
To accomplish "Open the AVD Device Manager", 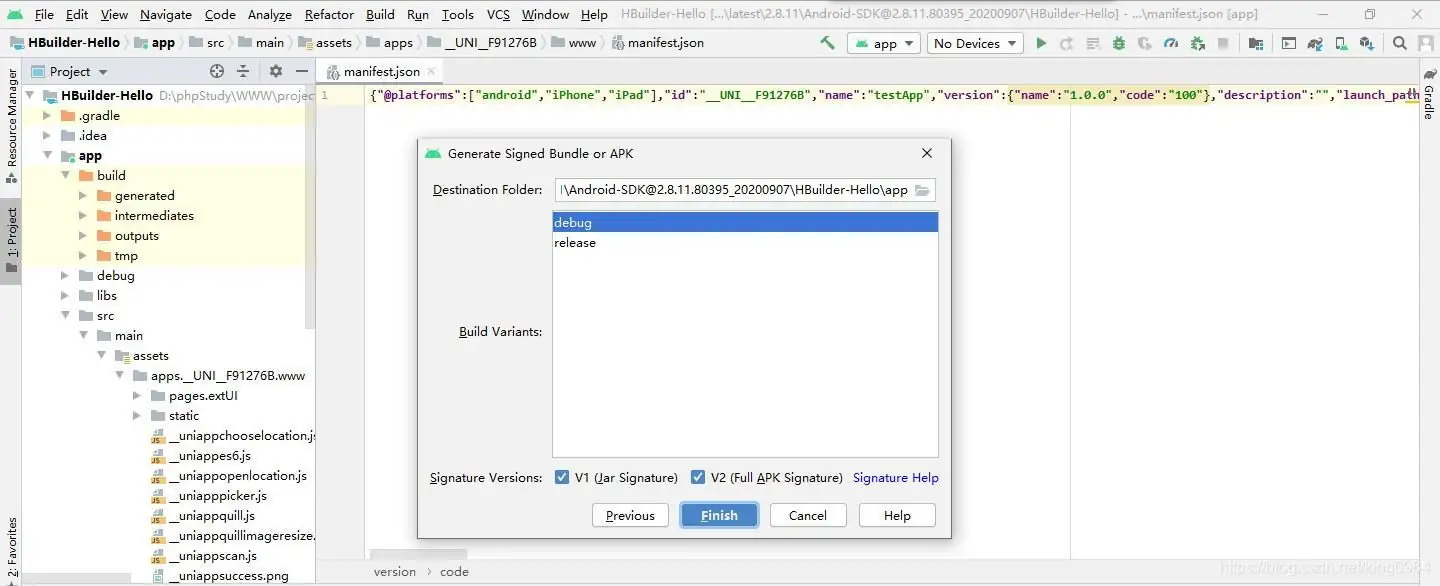I will [1342, 43].
